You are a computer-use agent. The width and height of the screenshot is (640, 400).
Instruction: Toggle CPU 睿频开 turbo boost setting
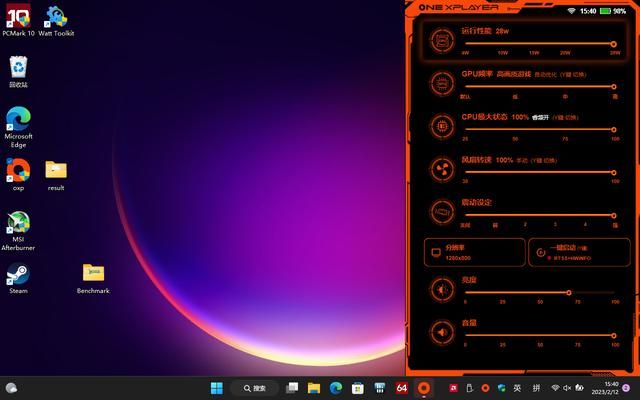540,117
